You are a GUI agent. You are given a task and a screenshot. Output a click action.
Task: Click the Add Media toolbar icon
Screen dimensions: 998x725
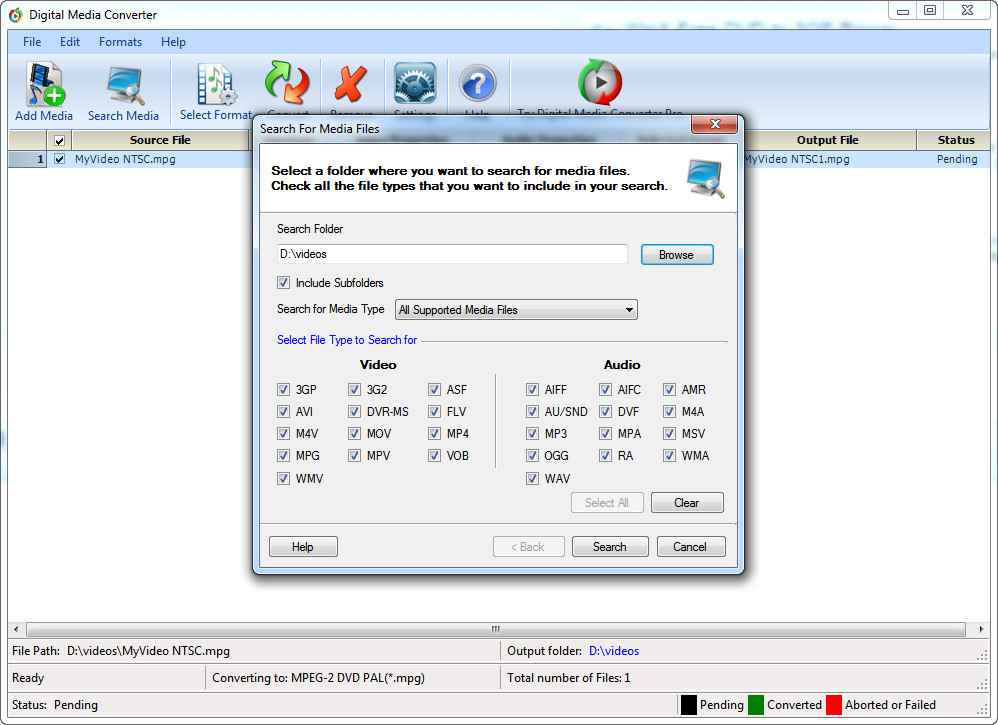pyautogui.click(x=44, y=83)
